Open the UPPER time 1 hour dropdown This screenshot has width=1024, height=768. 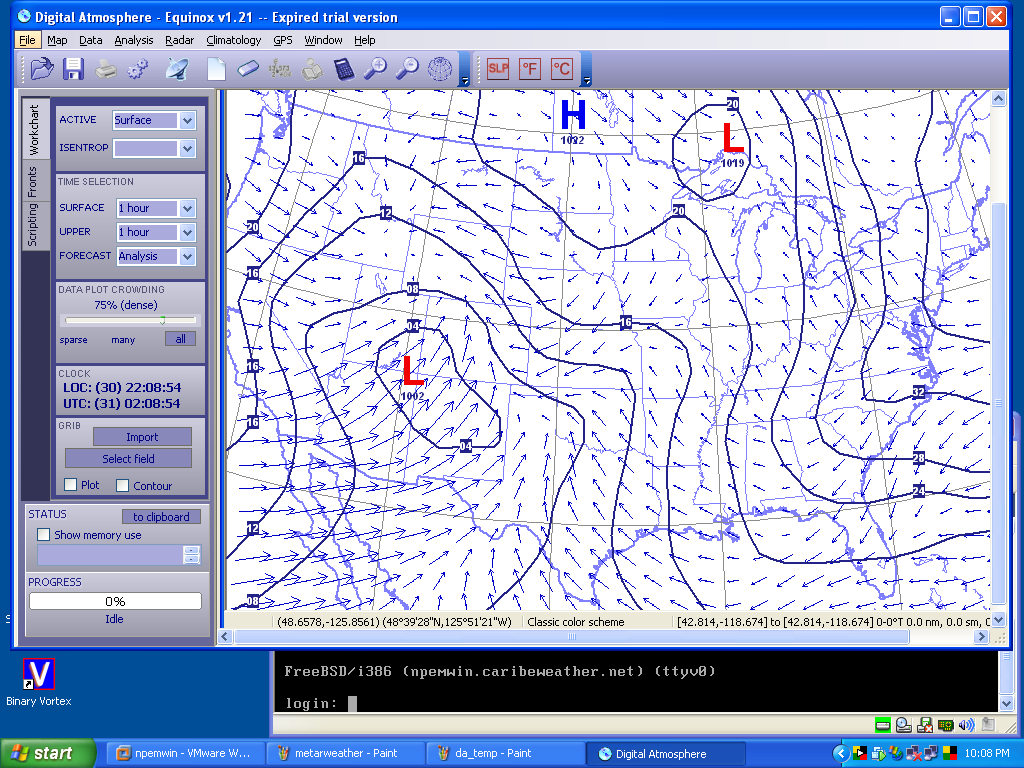[x=187, y=232]
